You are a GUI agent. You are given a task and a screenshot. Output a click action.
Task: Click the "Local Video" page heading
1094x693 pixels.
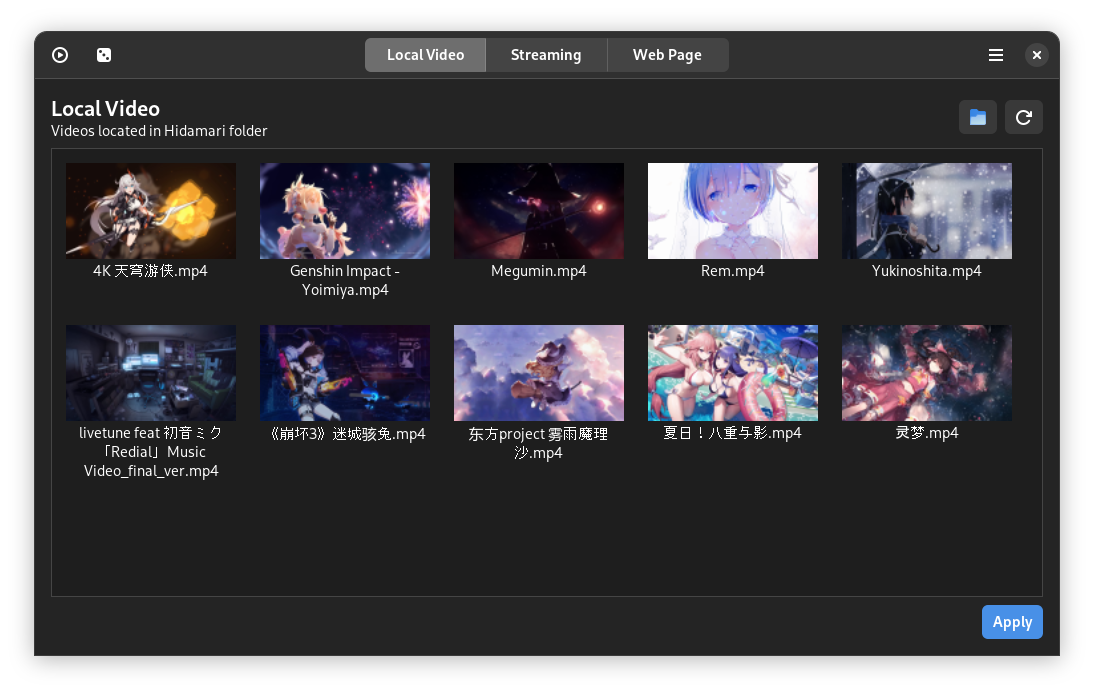point(105,109)
